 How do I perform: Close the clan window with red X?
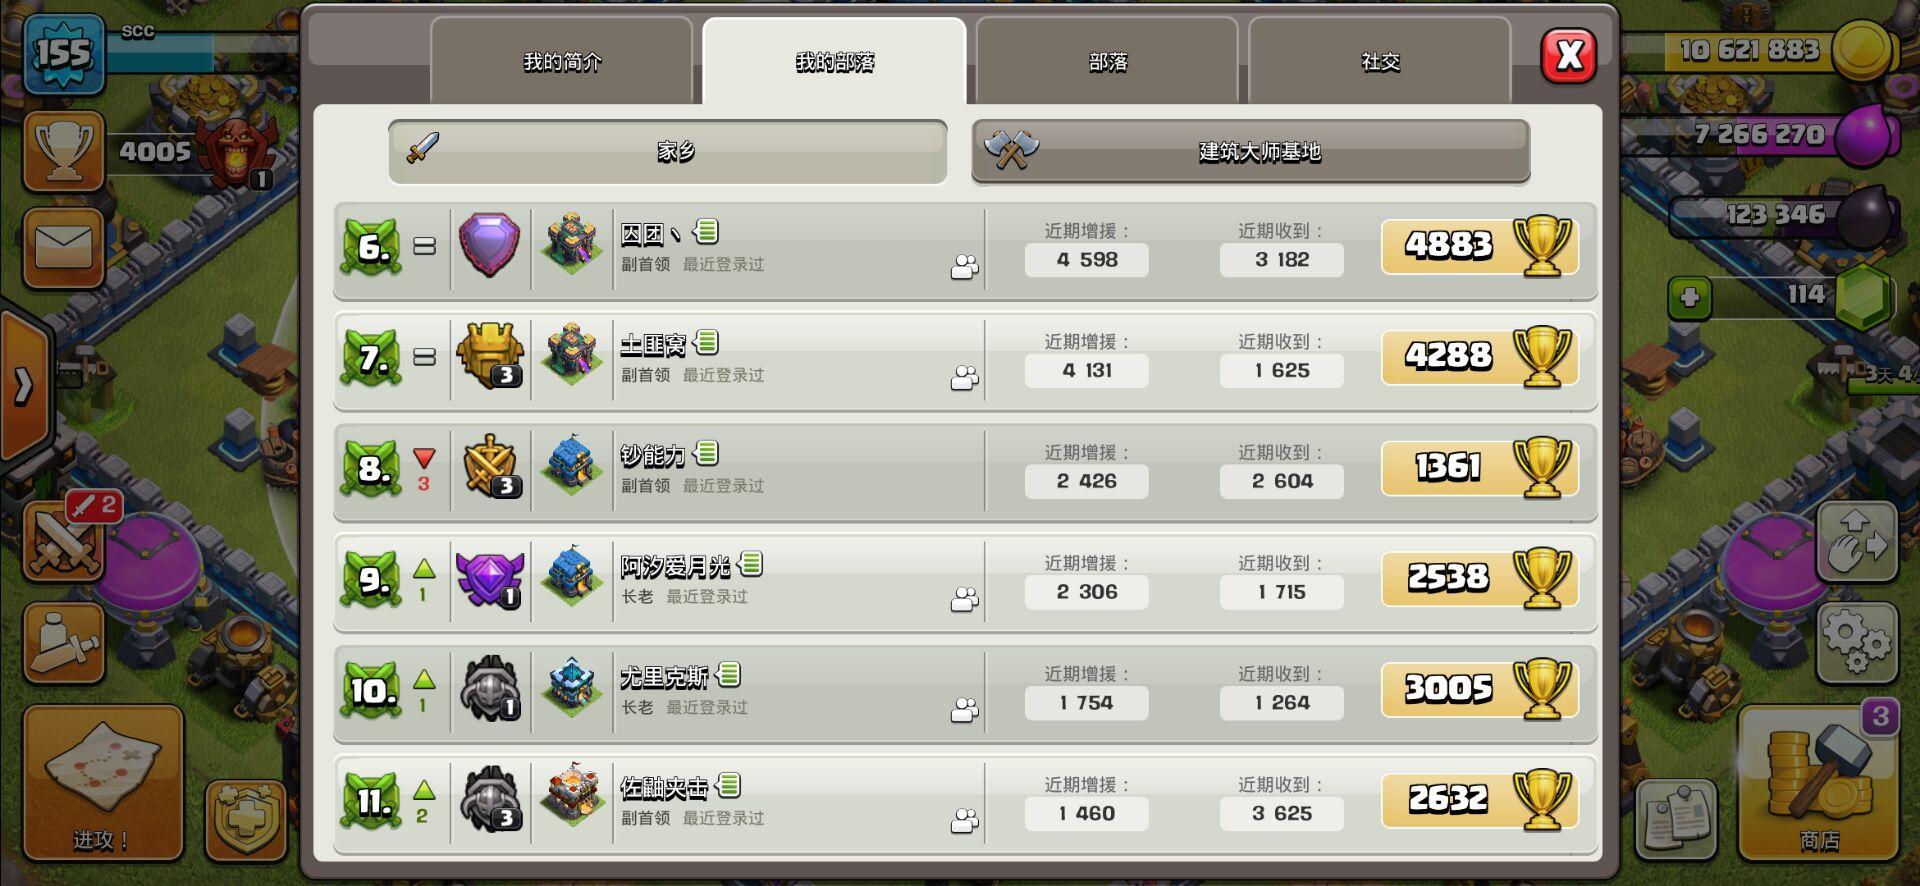[x=1569, y=55]
